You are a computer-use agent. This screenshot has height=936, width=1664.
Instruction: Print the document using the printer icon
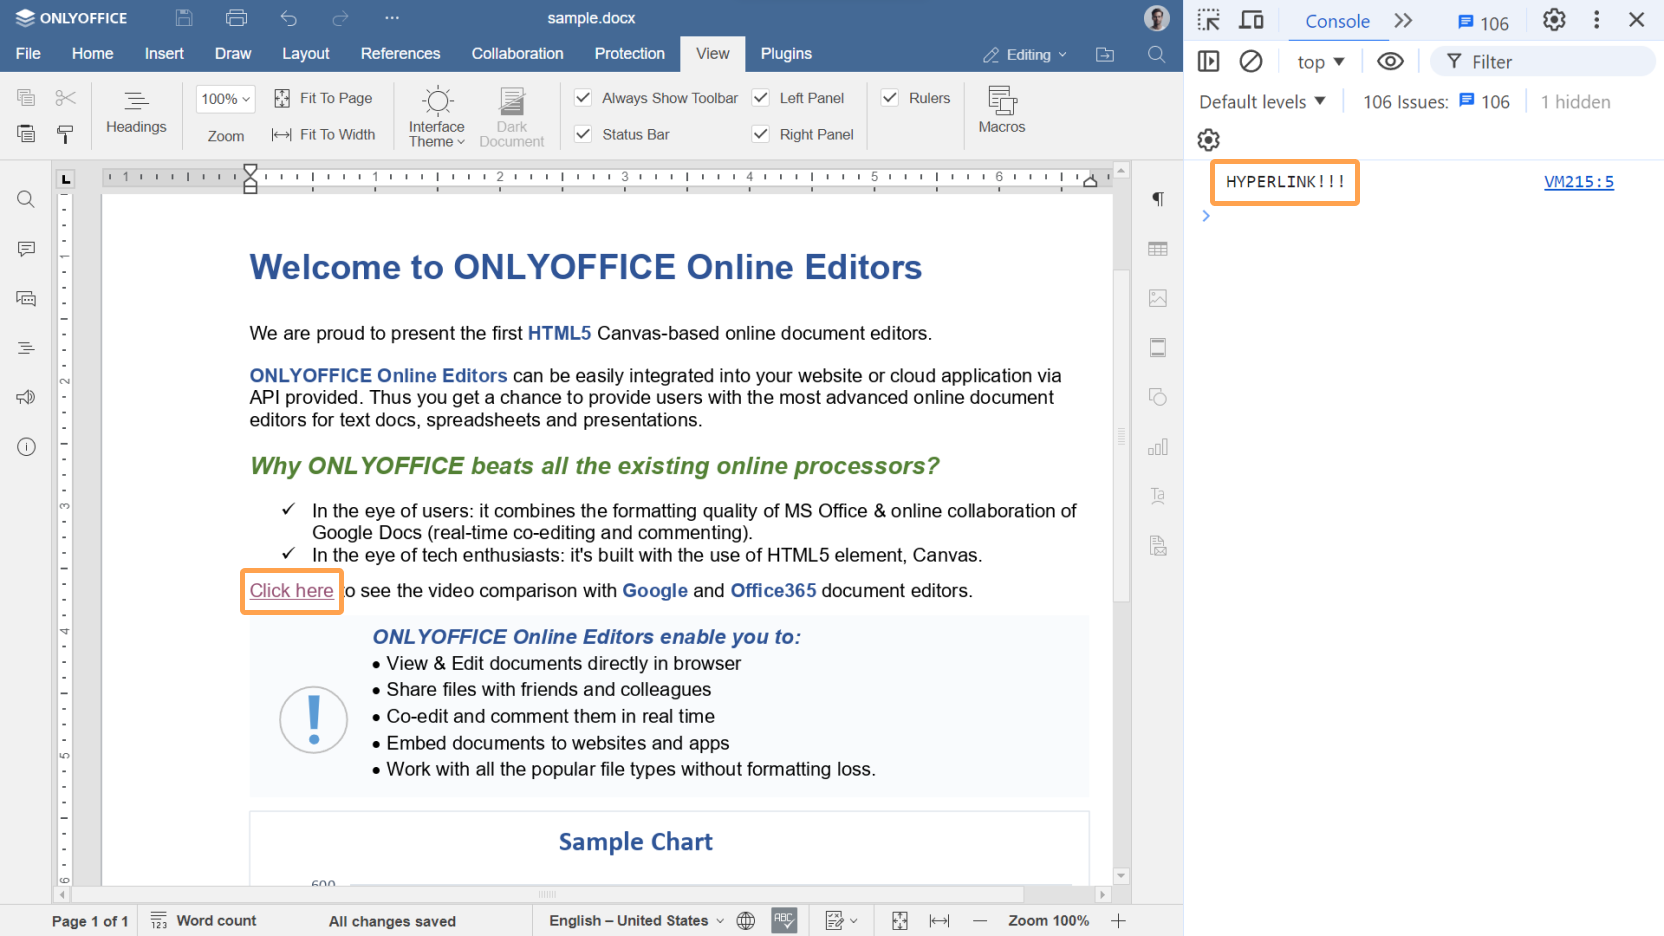(x=237, y=18)
